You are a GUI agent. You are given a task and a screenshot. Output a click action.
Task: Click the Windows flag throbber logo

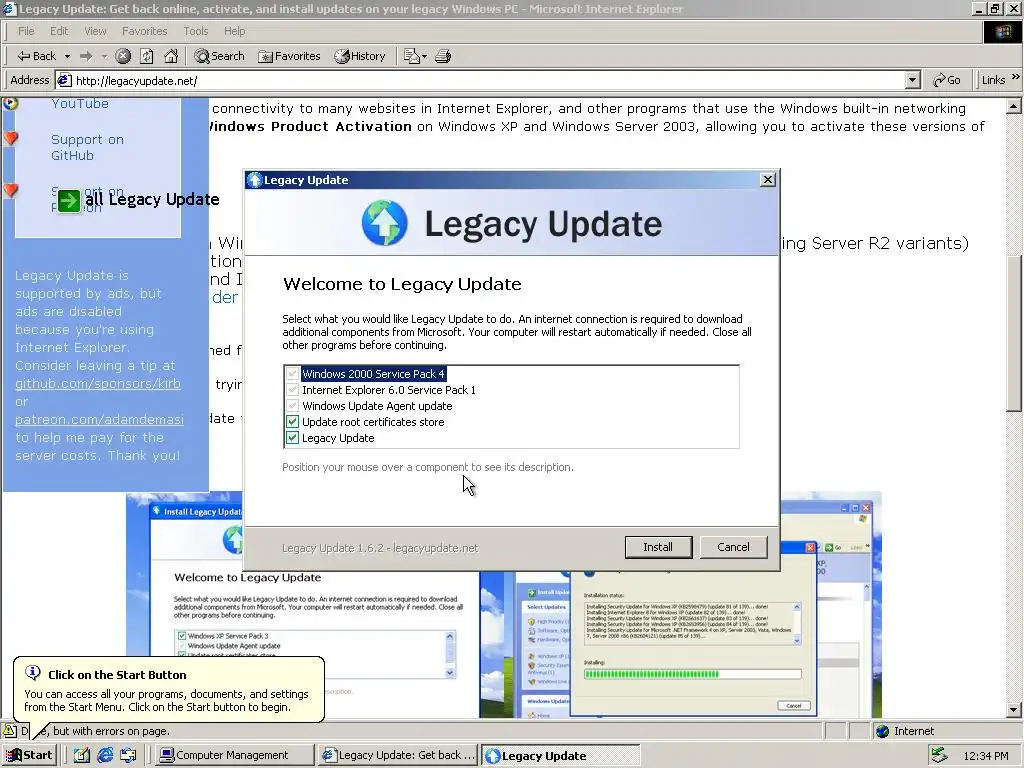(x=1002, y=31)
